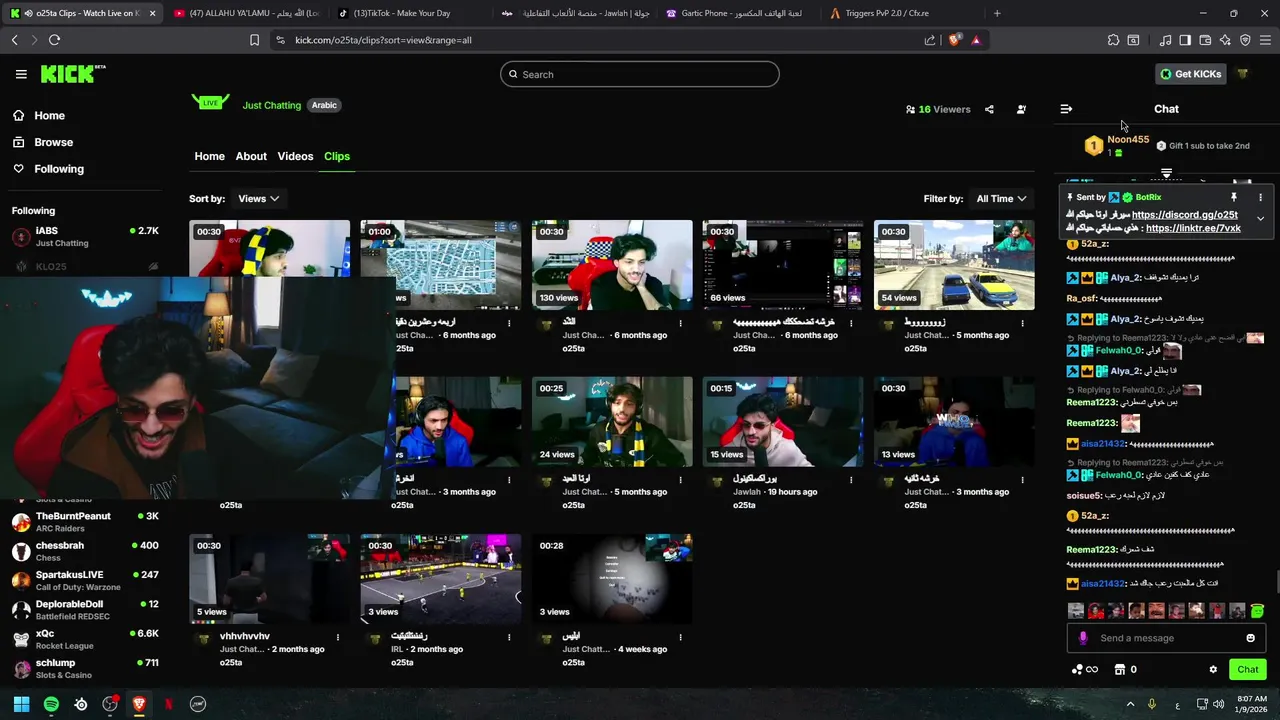Toggle the browser sidebar panel icon

pos(1185,40)
